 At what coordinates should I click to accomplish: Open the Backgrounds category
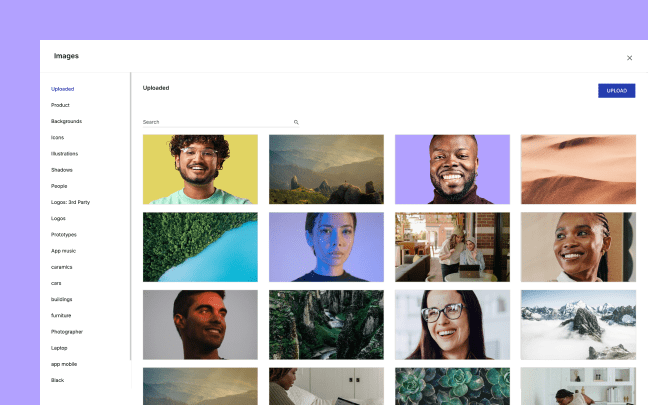67,121
